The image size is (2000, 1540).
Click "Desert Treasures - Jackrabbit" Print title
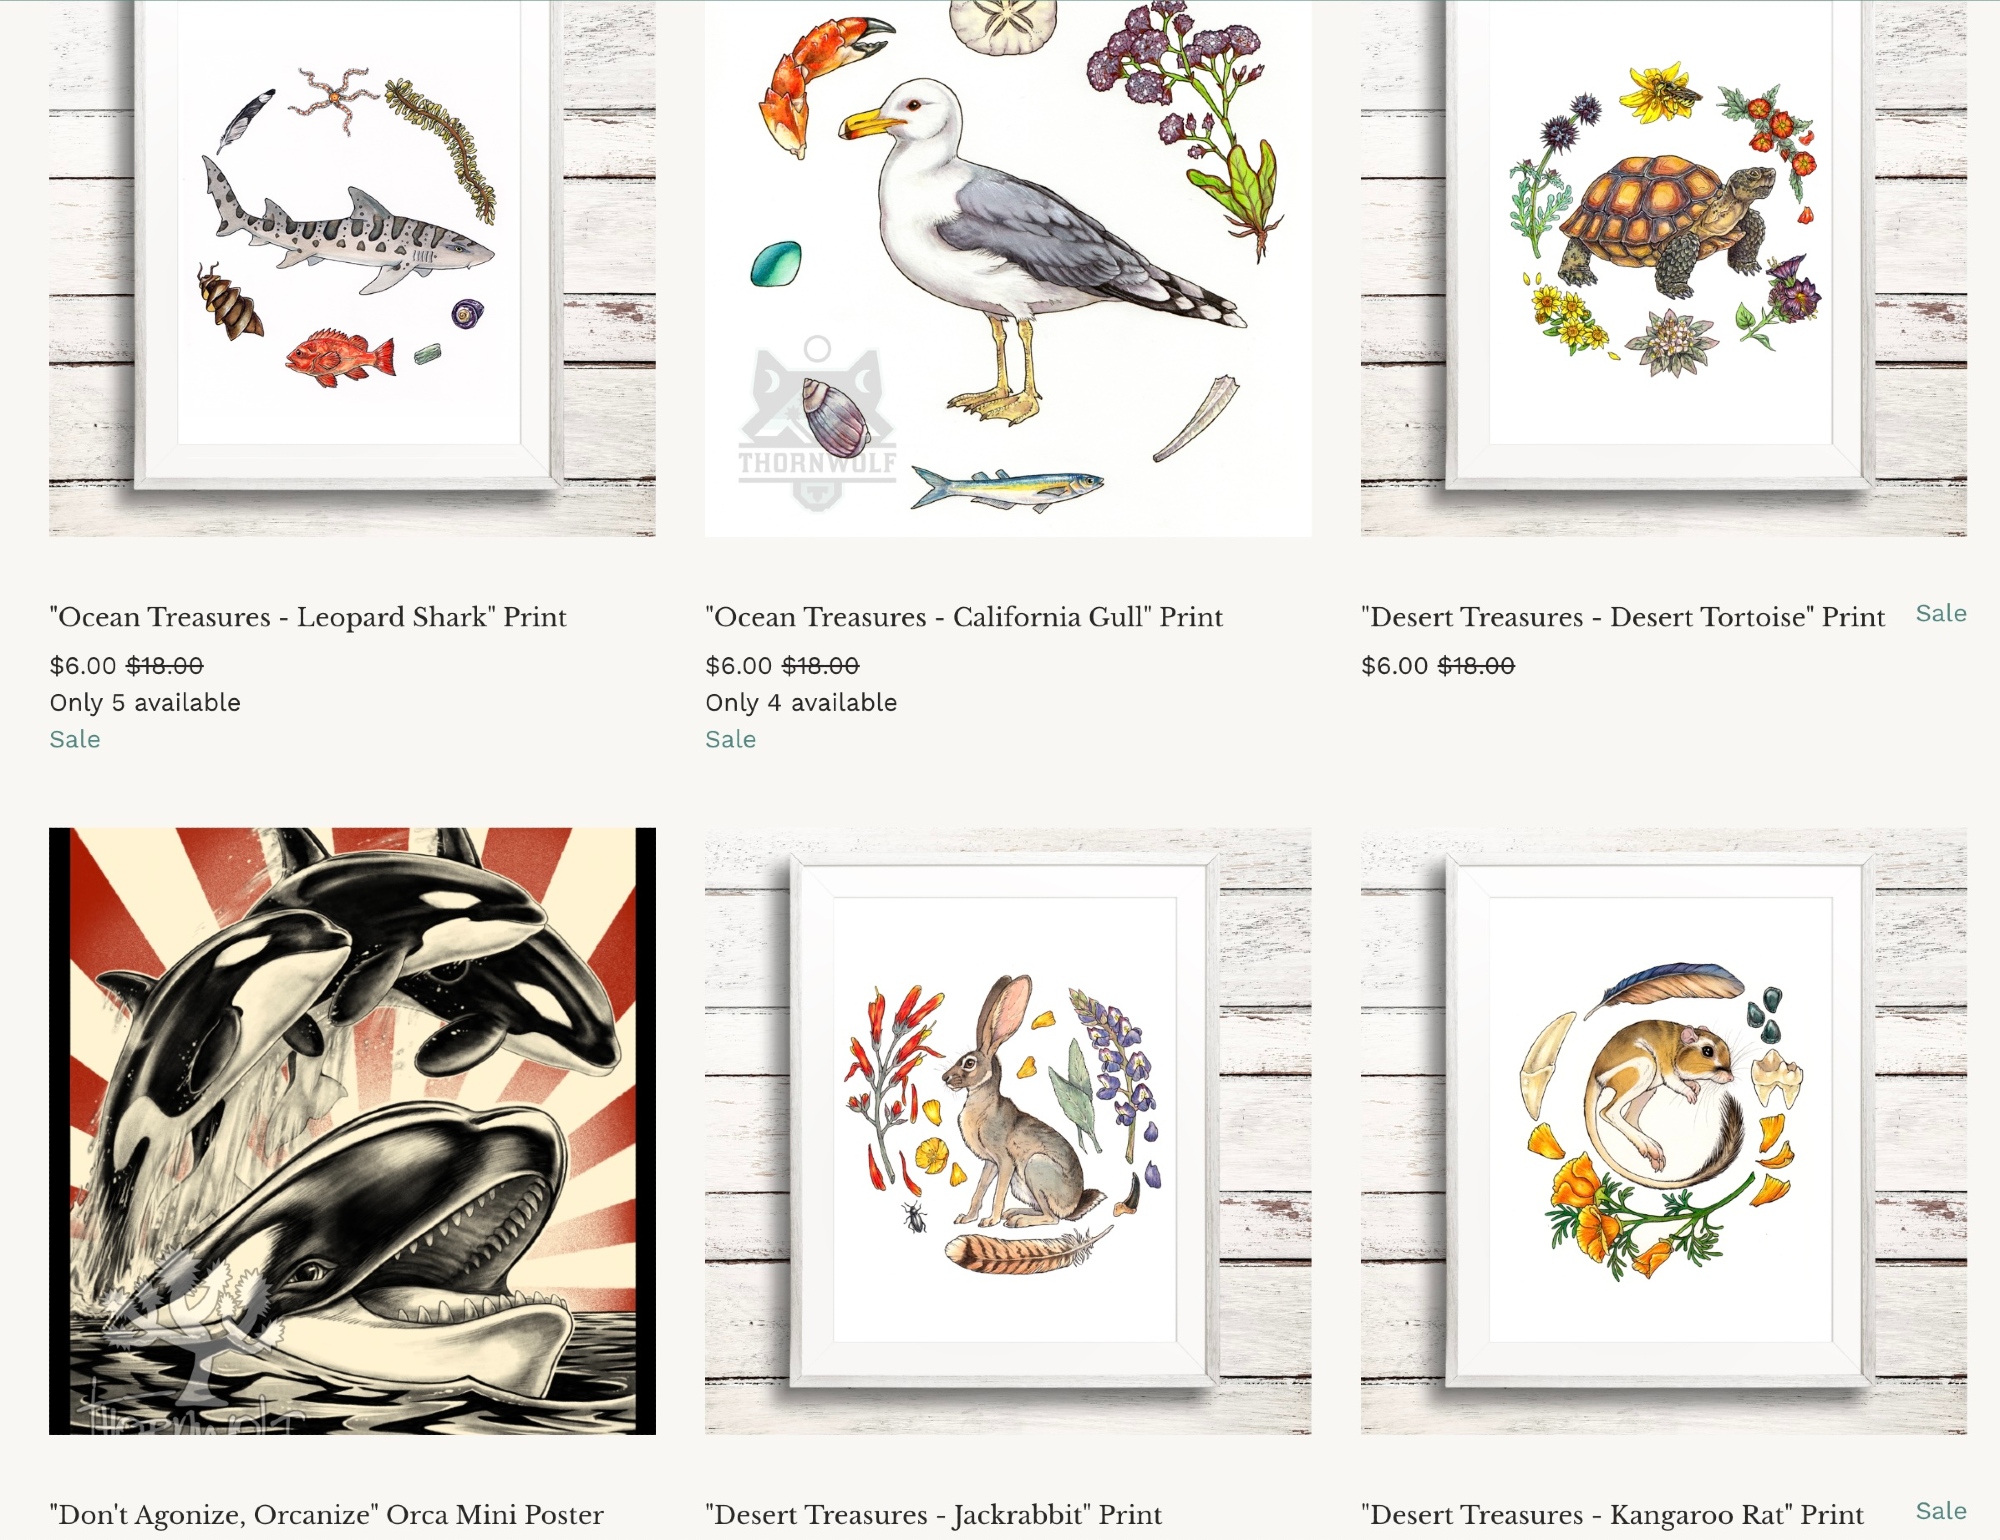[x=934, y=1515]
